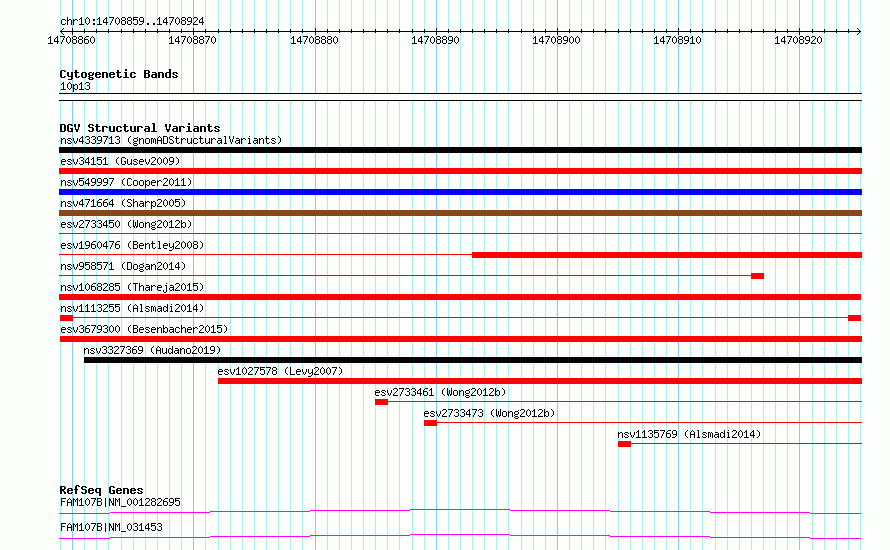Click ruler position 14708920

[x=798, y=40]
